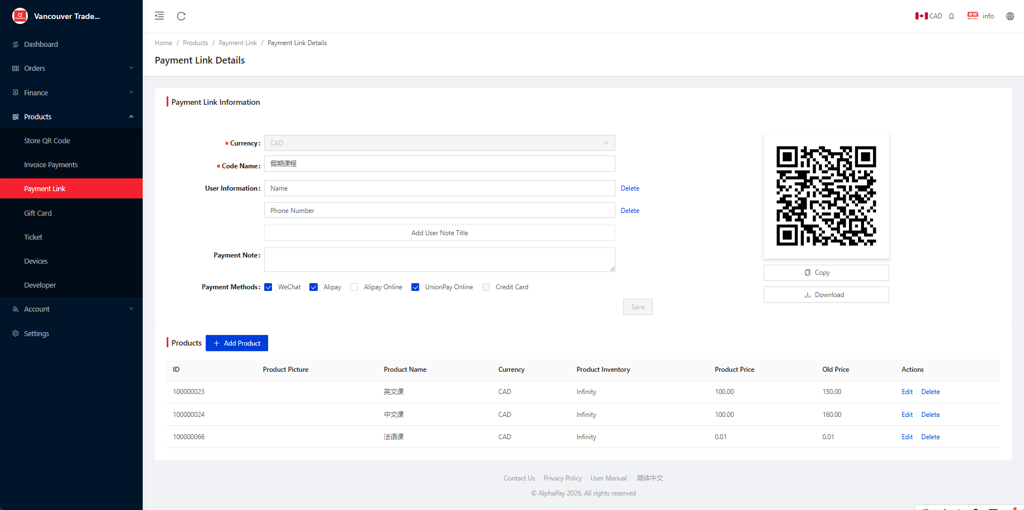Enable the Alipay Online checkbox

point(354,287)
